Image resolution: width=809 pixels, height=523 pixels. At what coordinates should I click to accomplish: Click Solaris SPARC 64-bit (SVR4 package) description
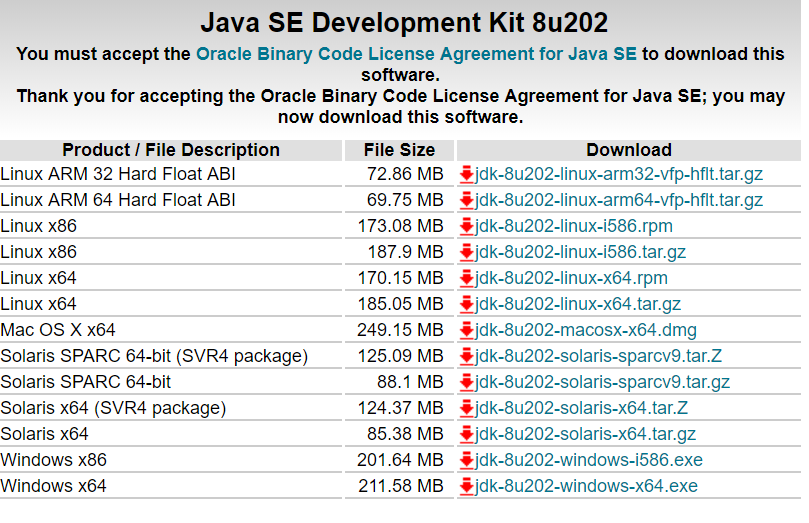click(154, 356)
